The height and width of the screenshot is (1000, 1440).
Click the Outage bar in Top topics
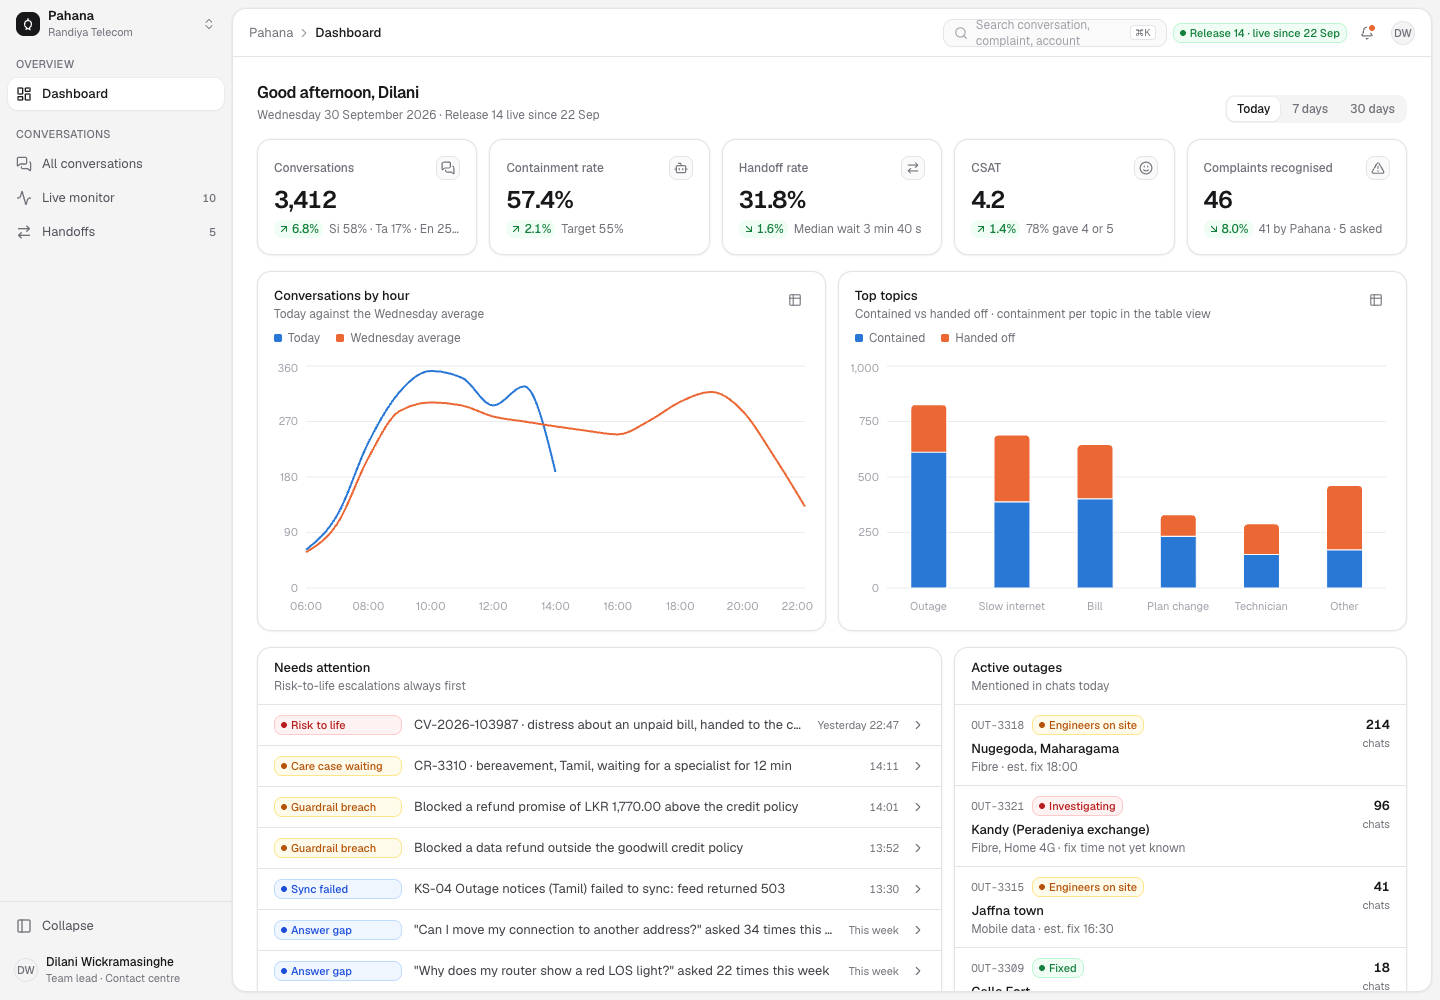928,496
